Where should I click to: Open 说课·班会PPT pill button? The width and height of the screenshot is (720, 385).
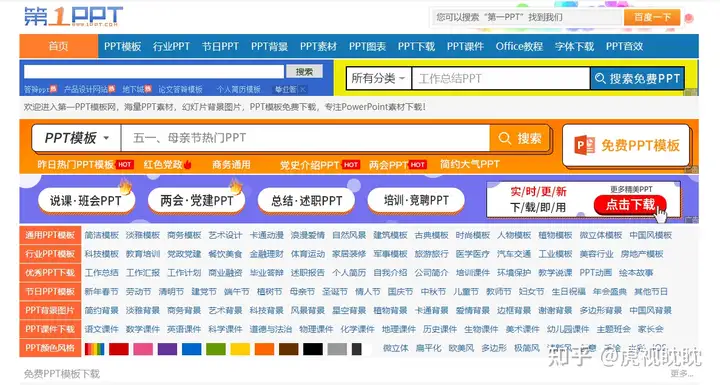point(86,201)
